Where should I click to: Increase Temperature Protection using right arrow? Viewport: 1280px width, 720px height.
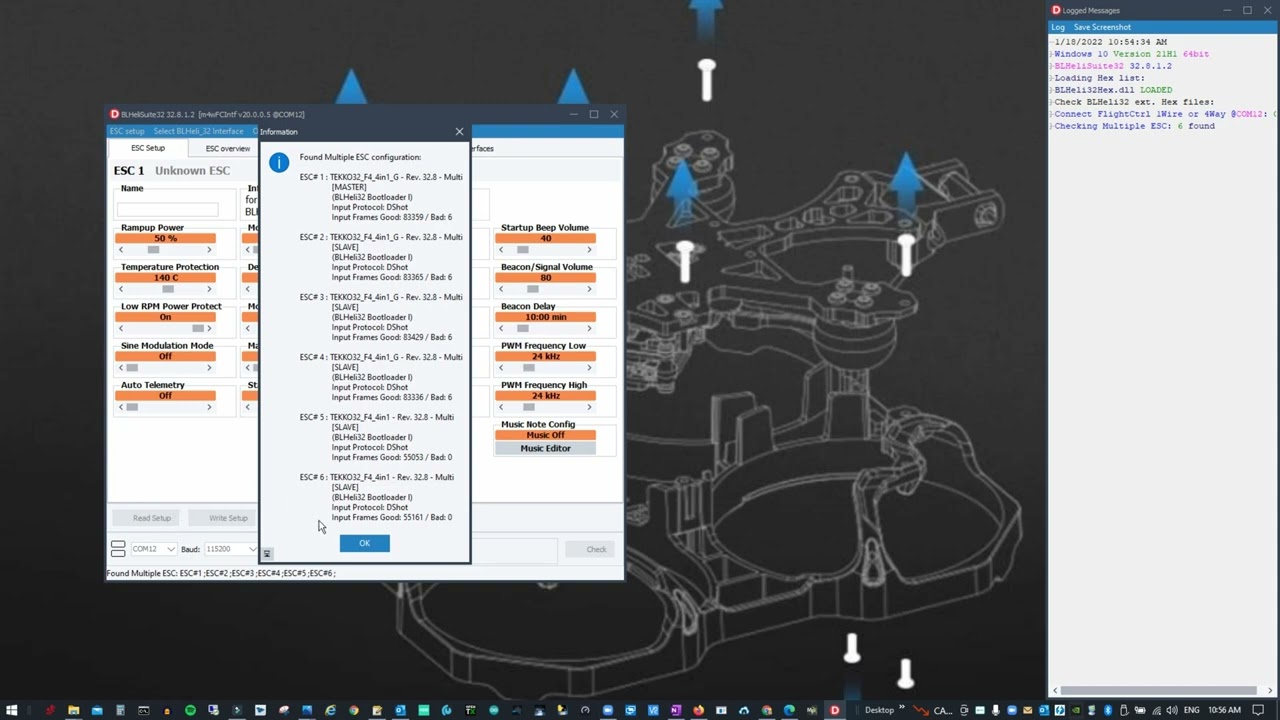click(x=209, y=289)
